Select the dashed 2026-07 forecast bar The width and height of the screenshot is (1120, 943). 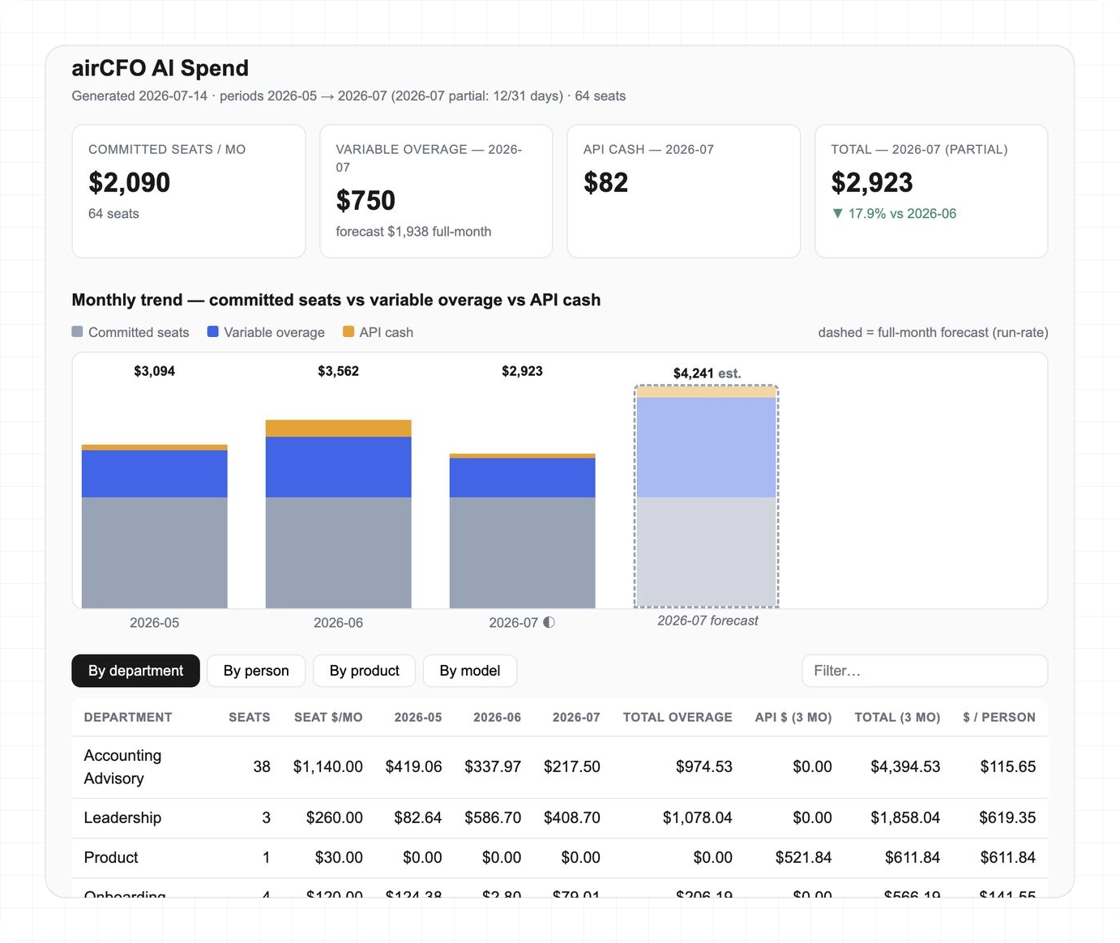coord(706,497)
